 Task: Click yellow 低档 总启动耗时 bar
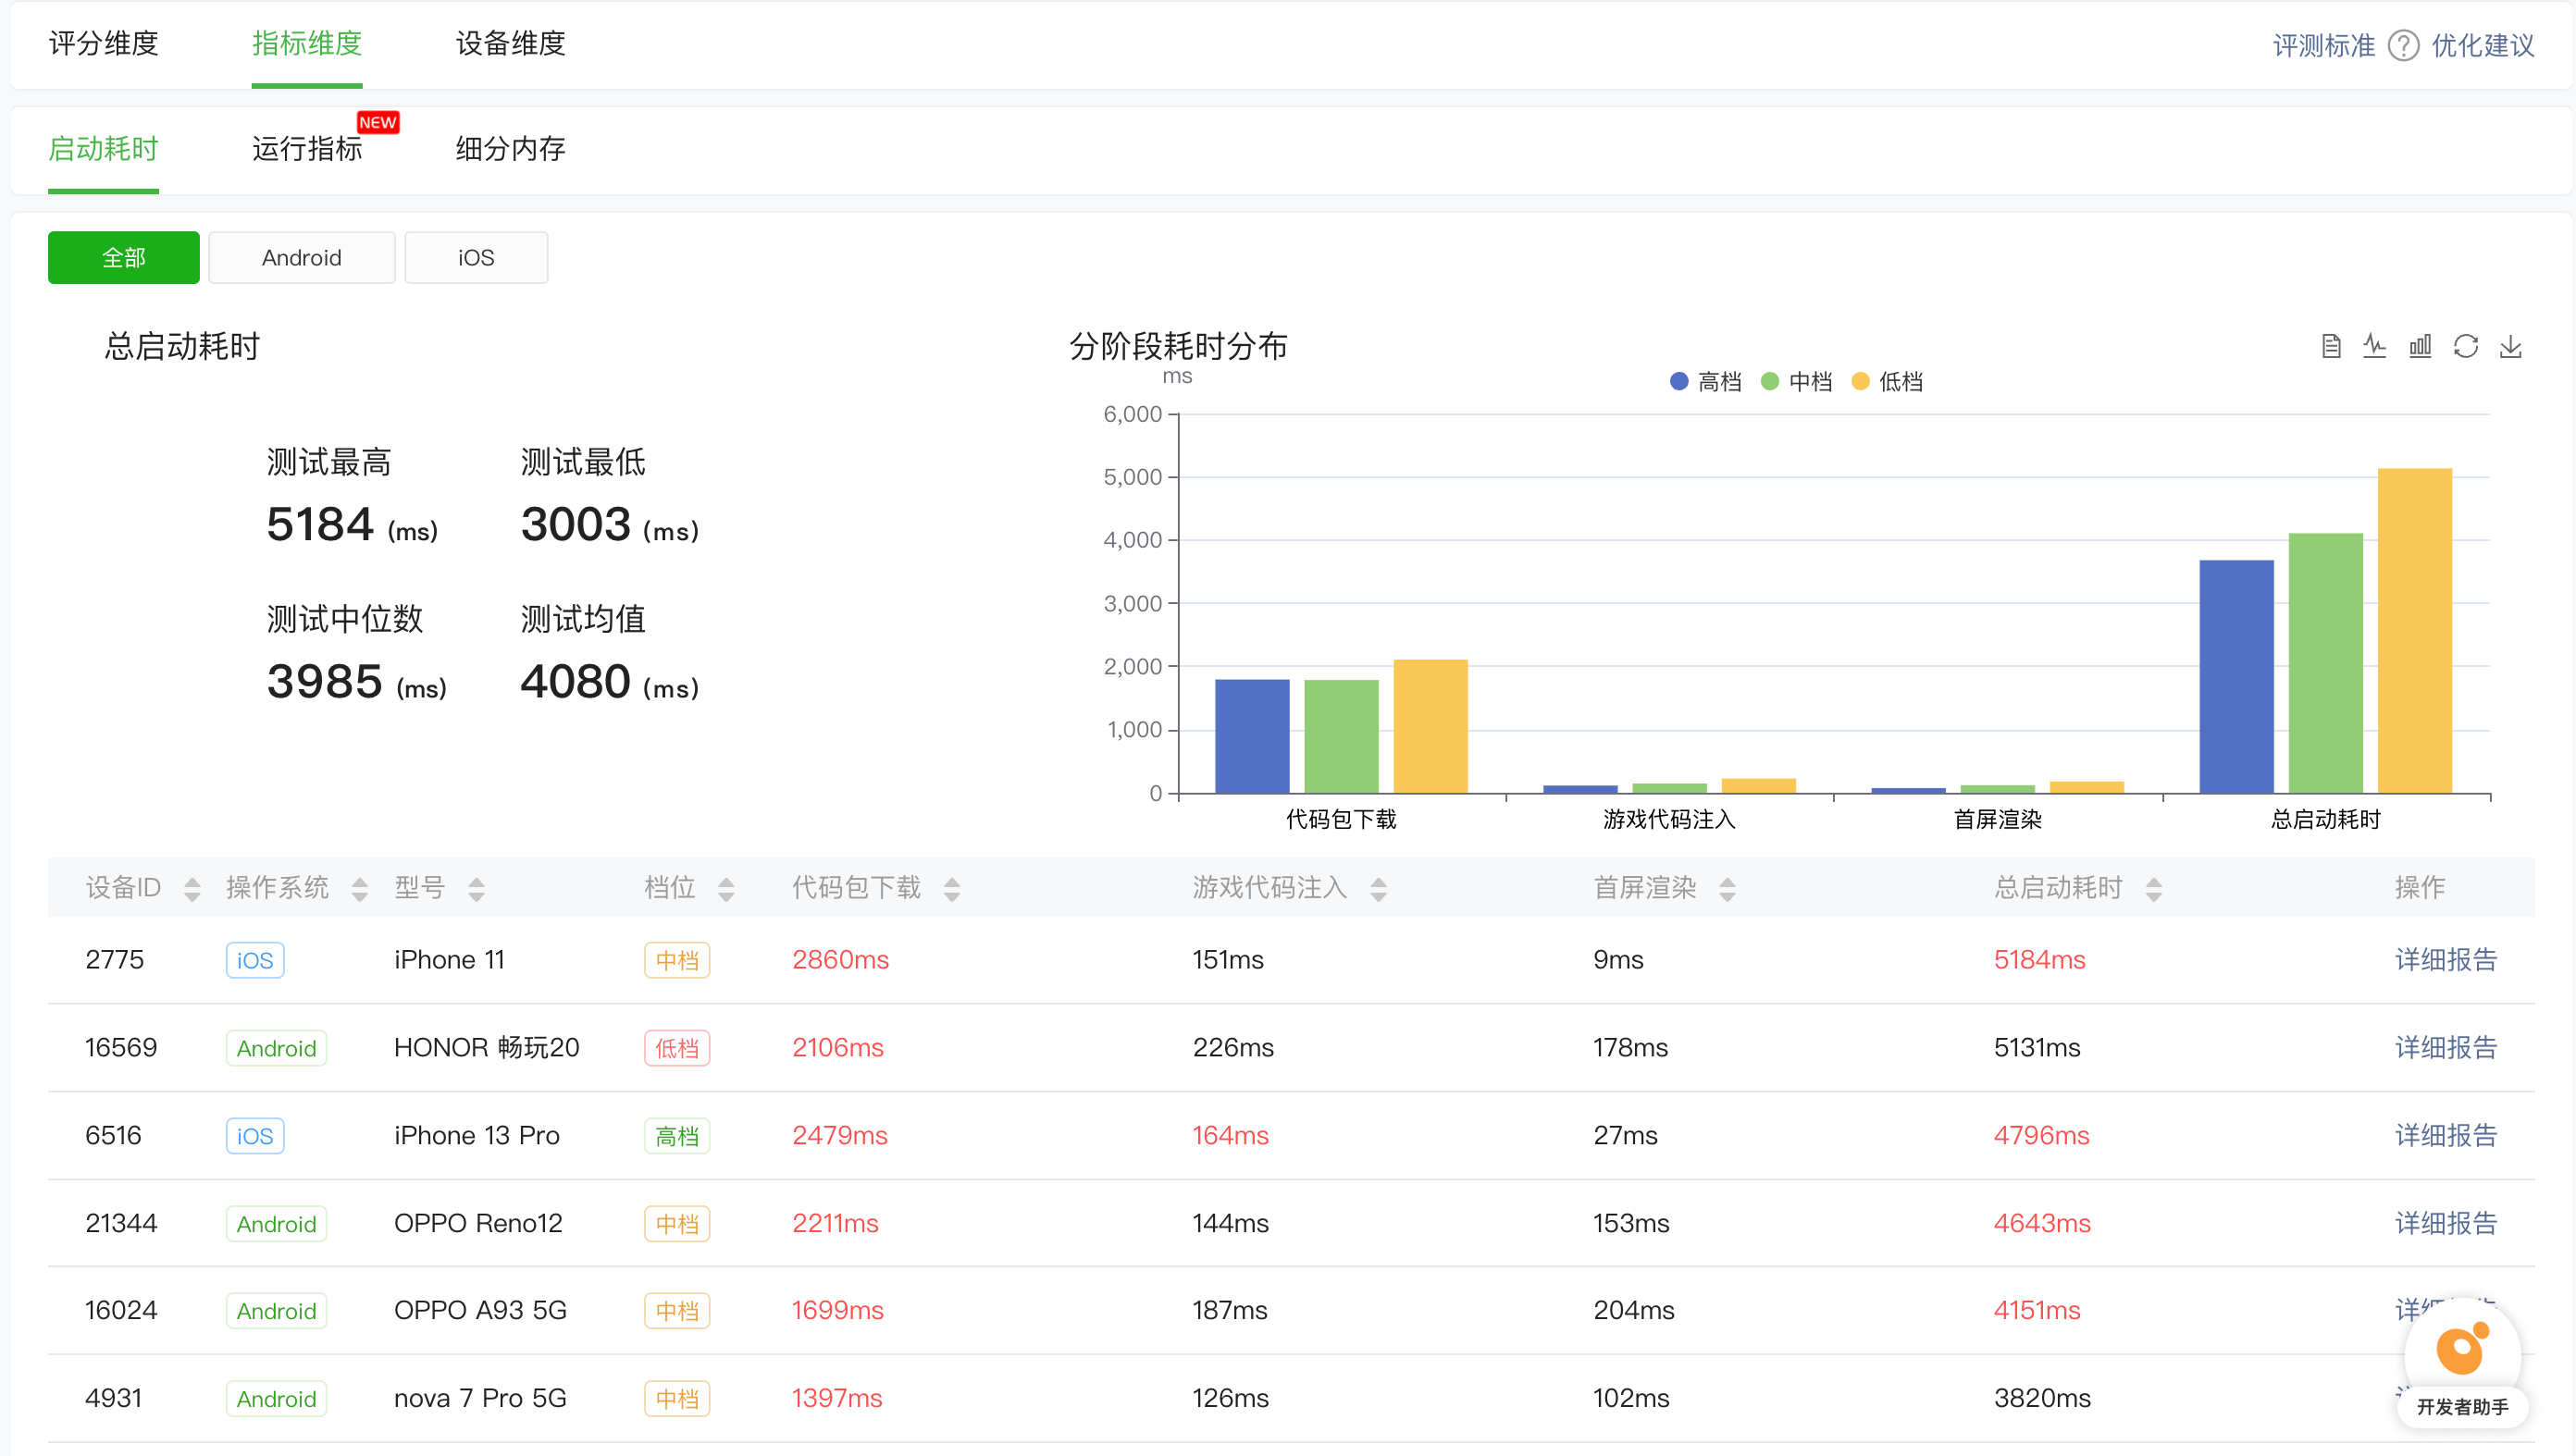[2414, 631]
